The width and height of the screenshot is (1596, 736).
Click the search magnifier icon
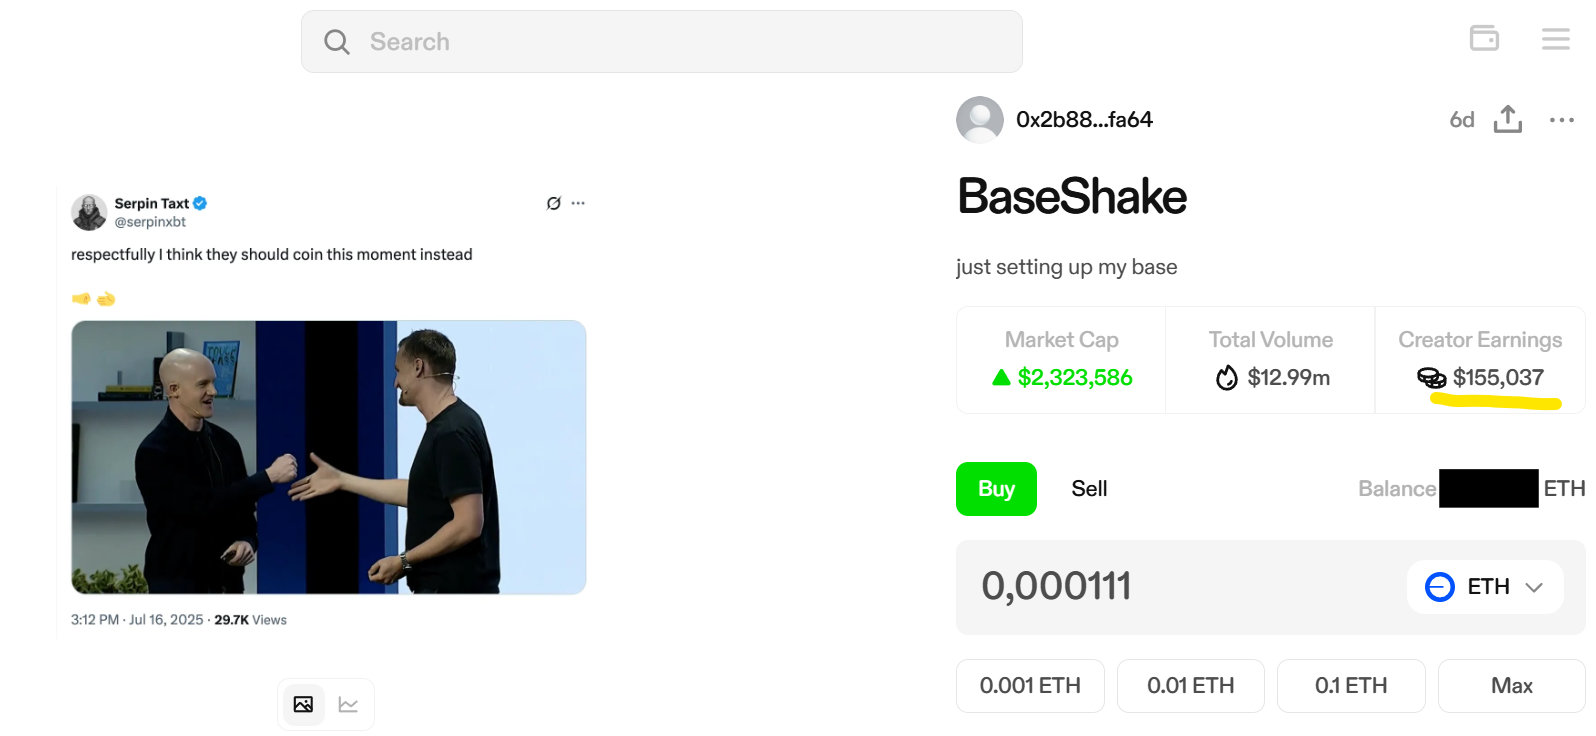pos(337,42)
